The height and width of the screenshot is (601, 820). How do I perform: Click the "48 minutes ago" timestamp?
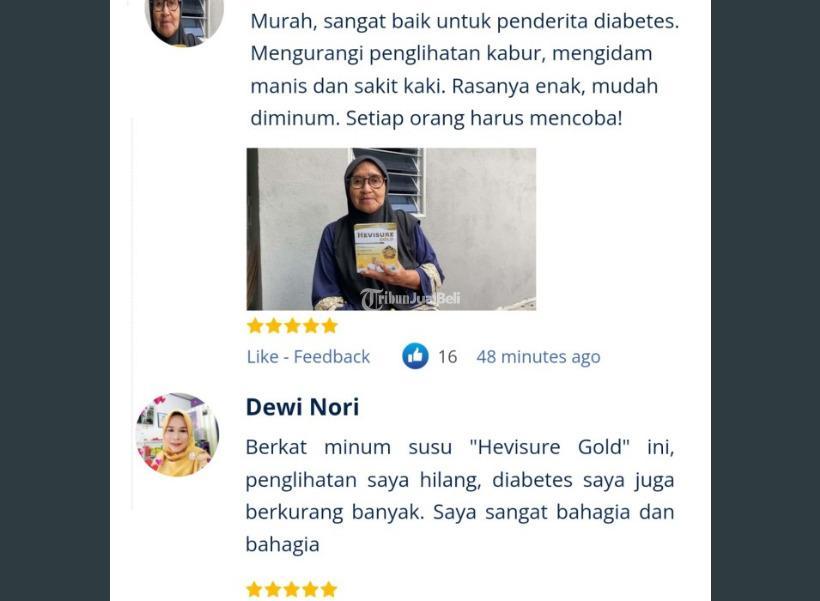538,357
